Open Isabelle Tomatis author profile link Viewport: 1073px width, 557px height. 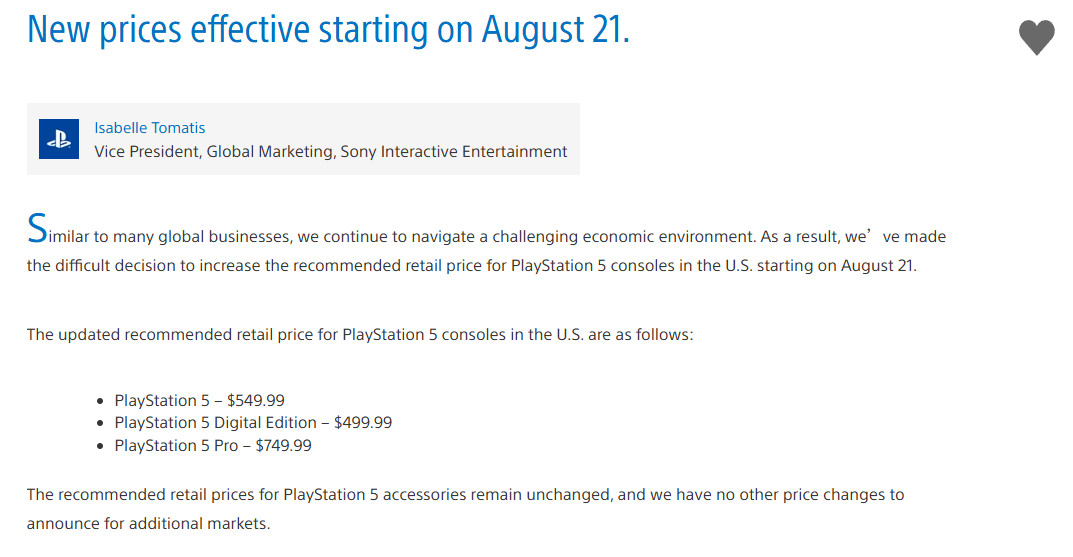[150, 128]
